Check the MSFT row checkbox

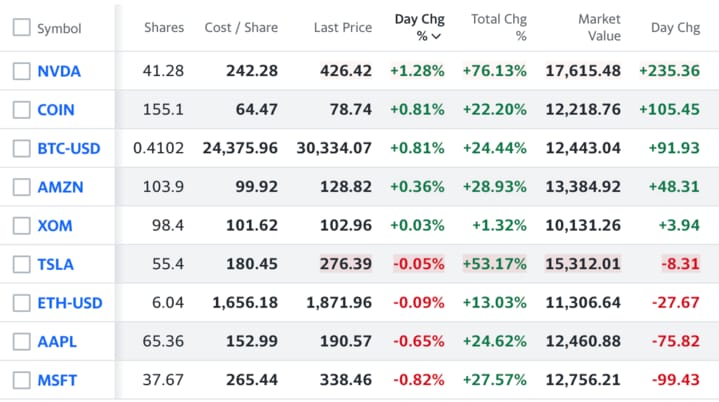pos(21,380)
